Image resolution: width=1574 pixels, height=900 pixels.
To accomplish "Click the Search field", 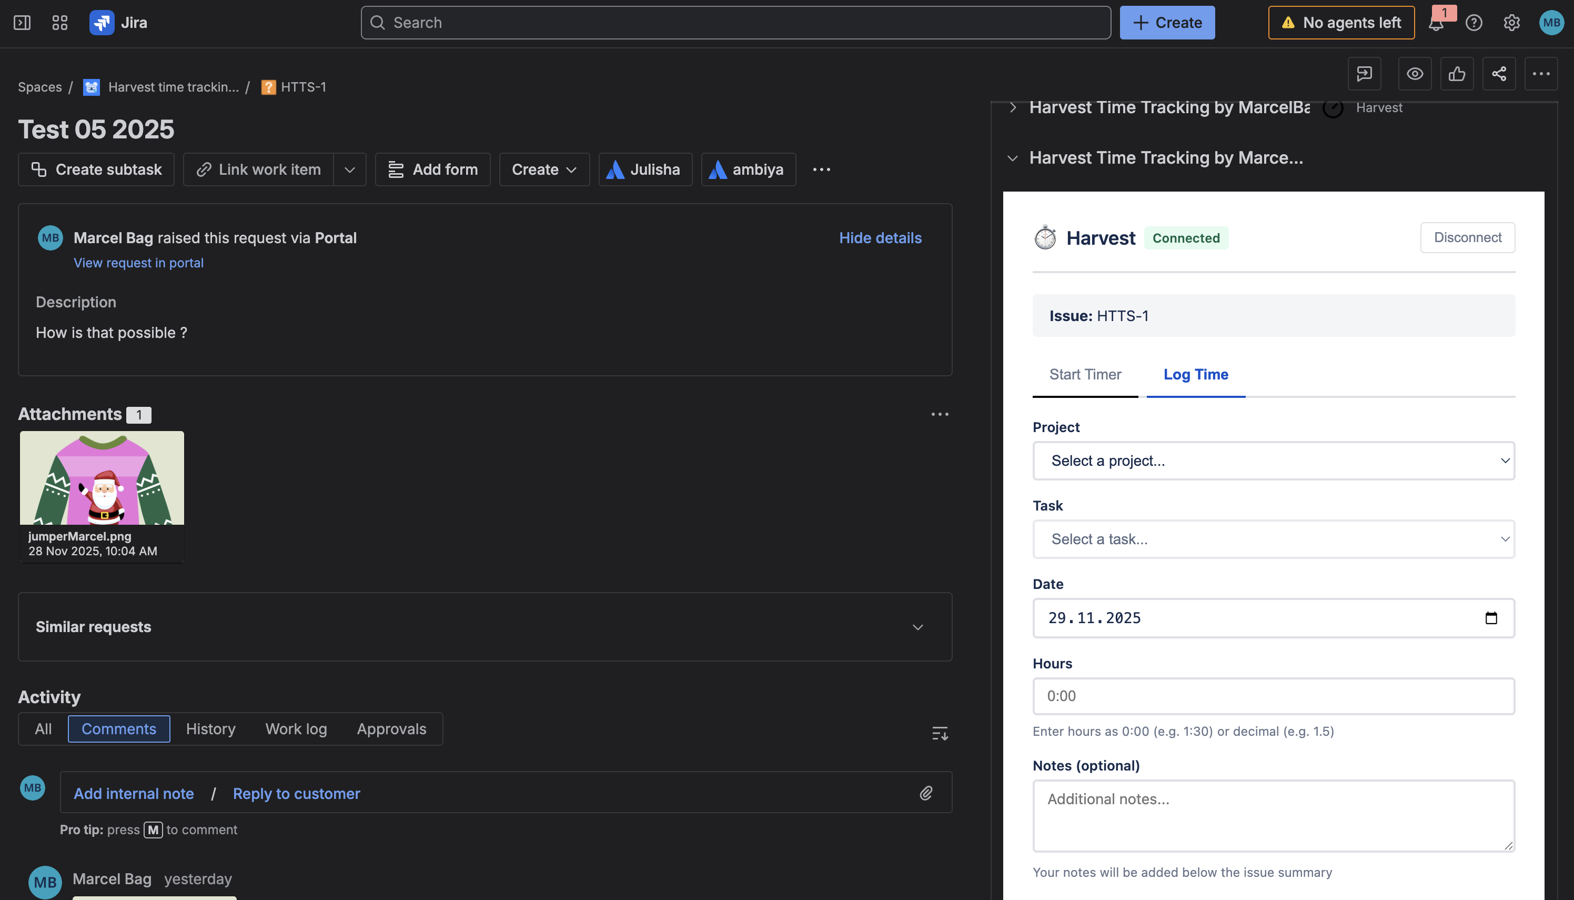I will [736, 22].
